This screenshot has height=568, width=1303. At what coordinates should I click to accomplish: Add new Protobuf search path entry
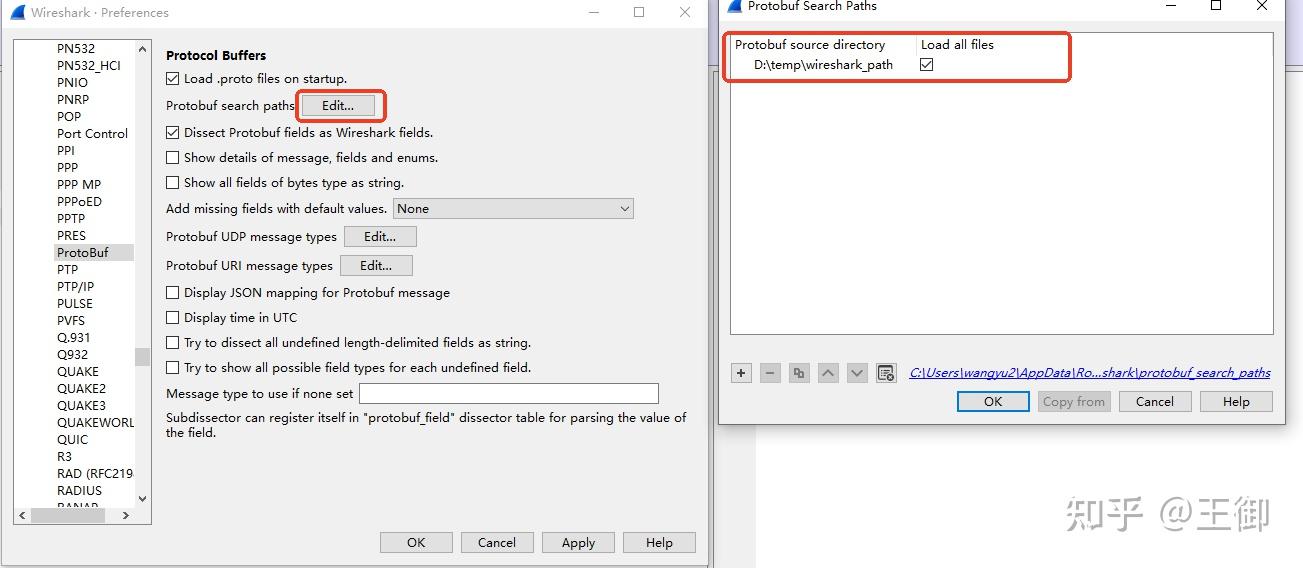point(741,373)
